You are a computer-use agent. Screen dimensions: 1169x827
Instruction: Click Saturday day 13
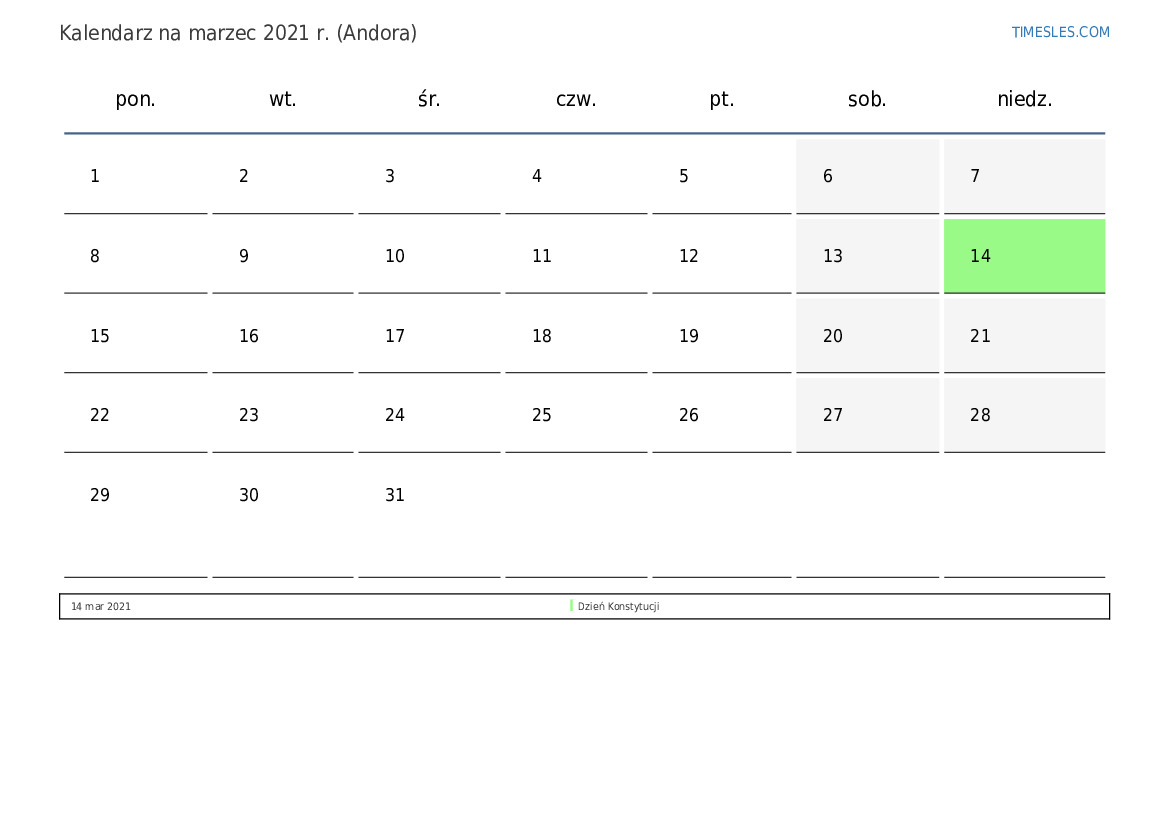(867, 256)
